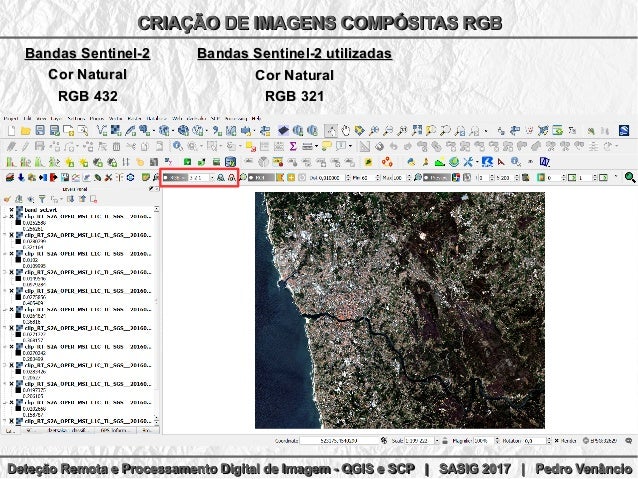Click the EPSG CRS button in status bar

[601, 441]
